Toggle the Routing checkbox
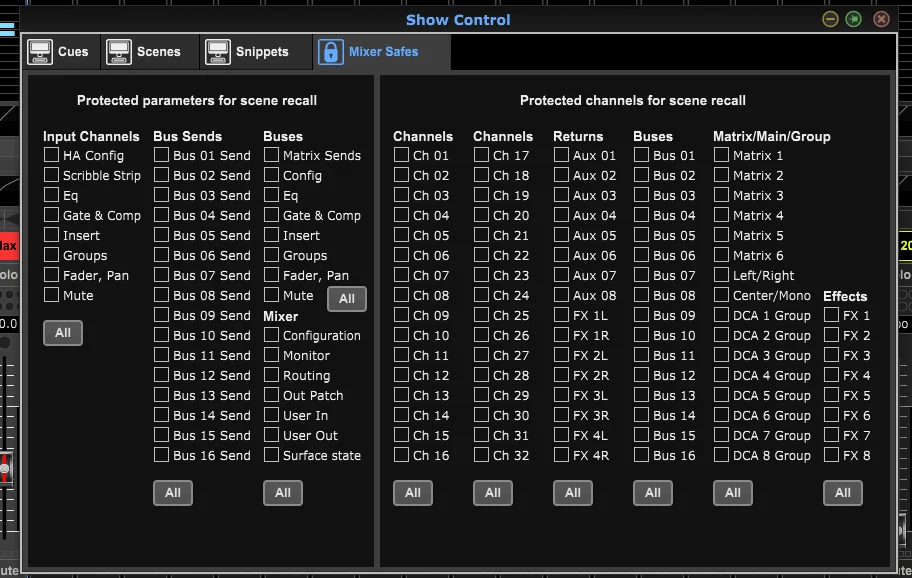The width and height of the screenshot is (912, 578). click(271, 375)
